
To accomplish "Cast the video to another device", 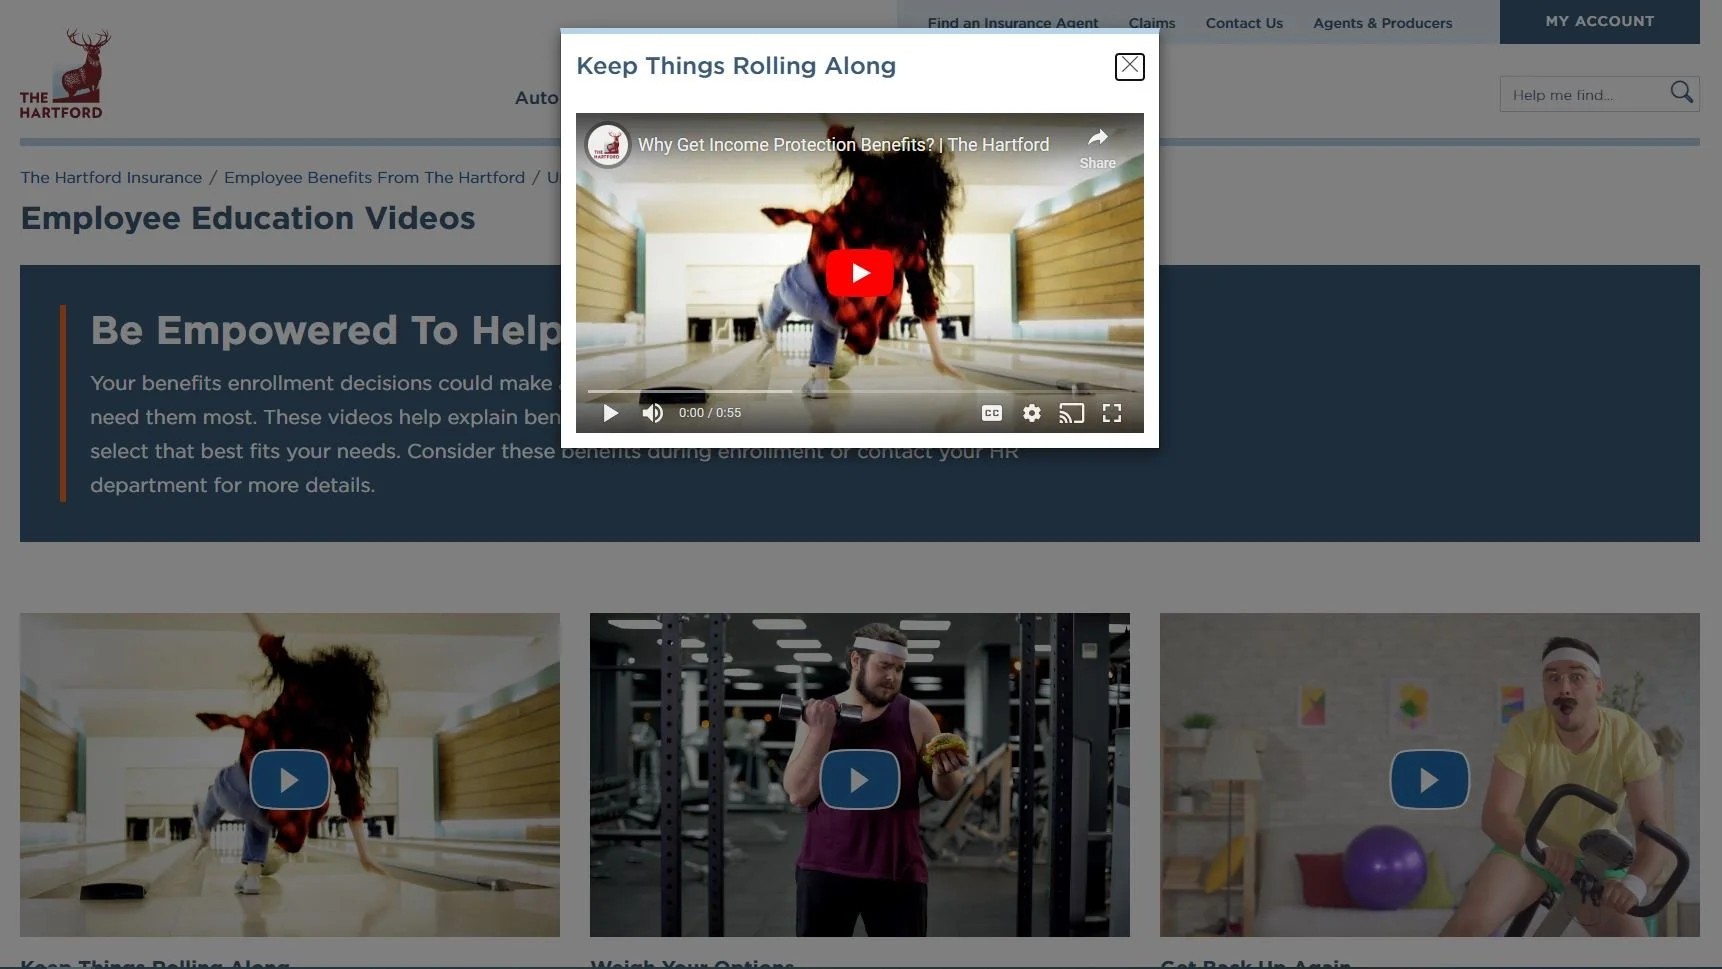I will (1072, 413).
